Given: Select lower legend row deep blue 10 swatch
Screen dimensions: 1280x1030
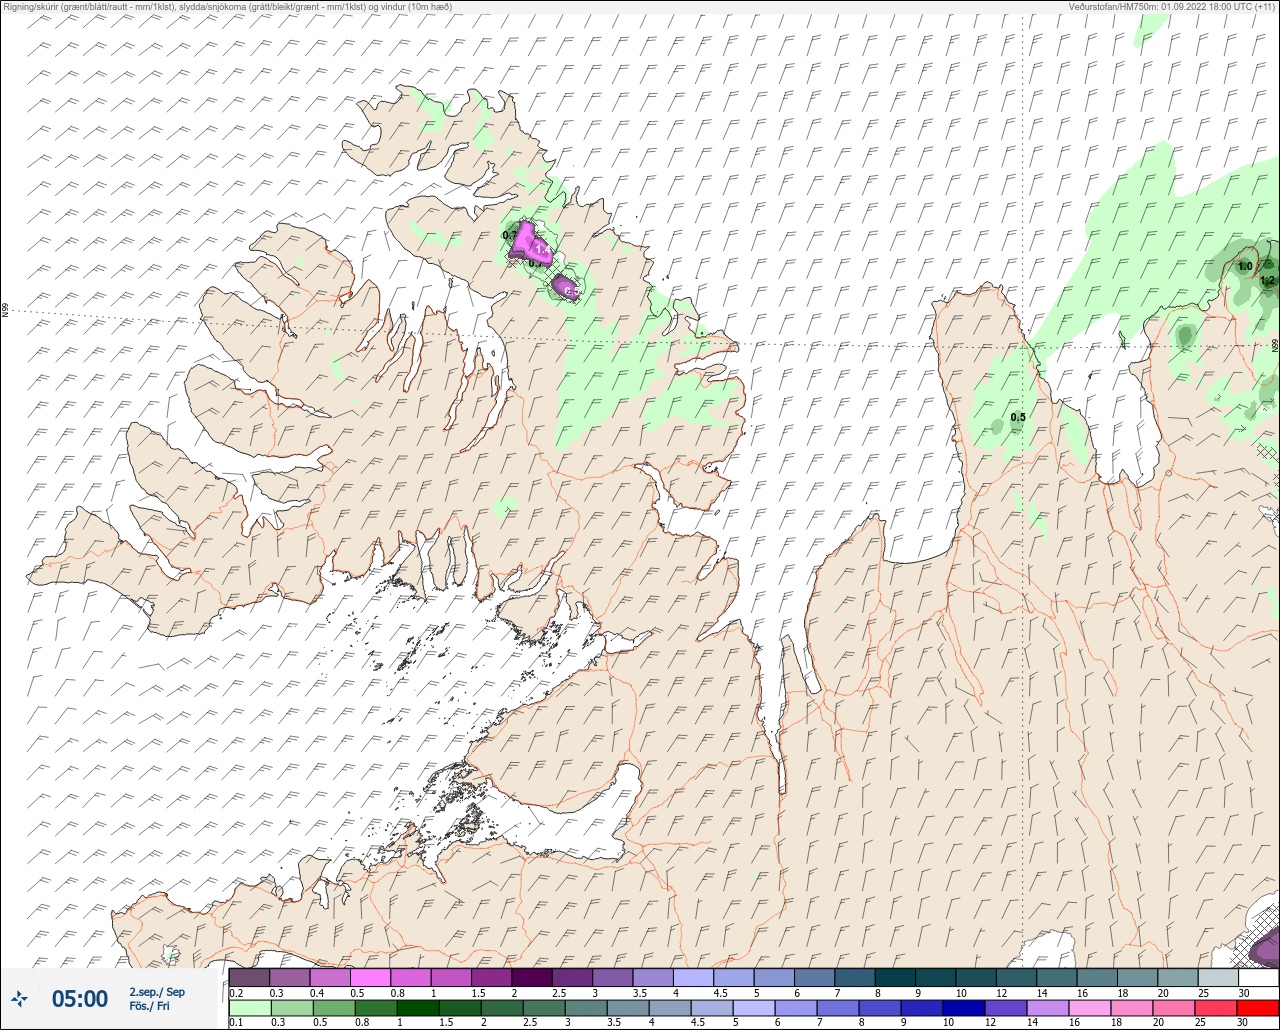Looking at the screenshot, I should (x=963, y=1007).
